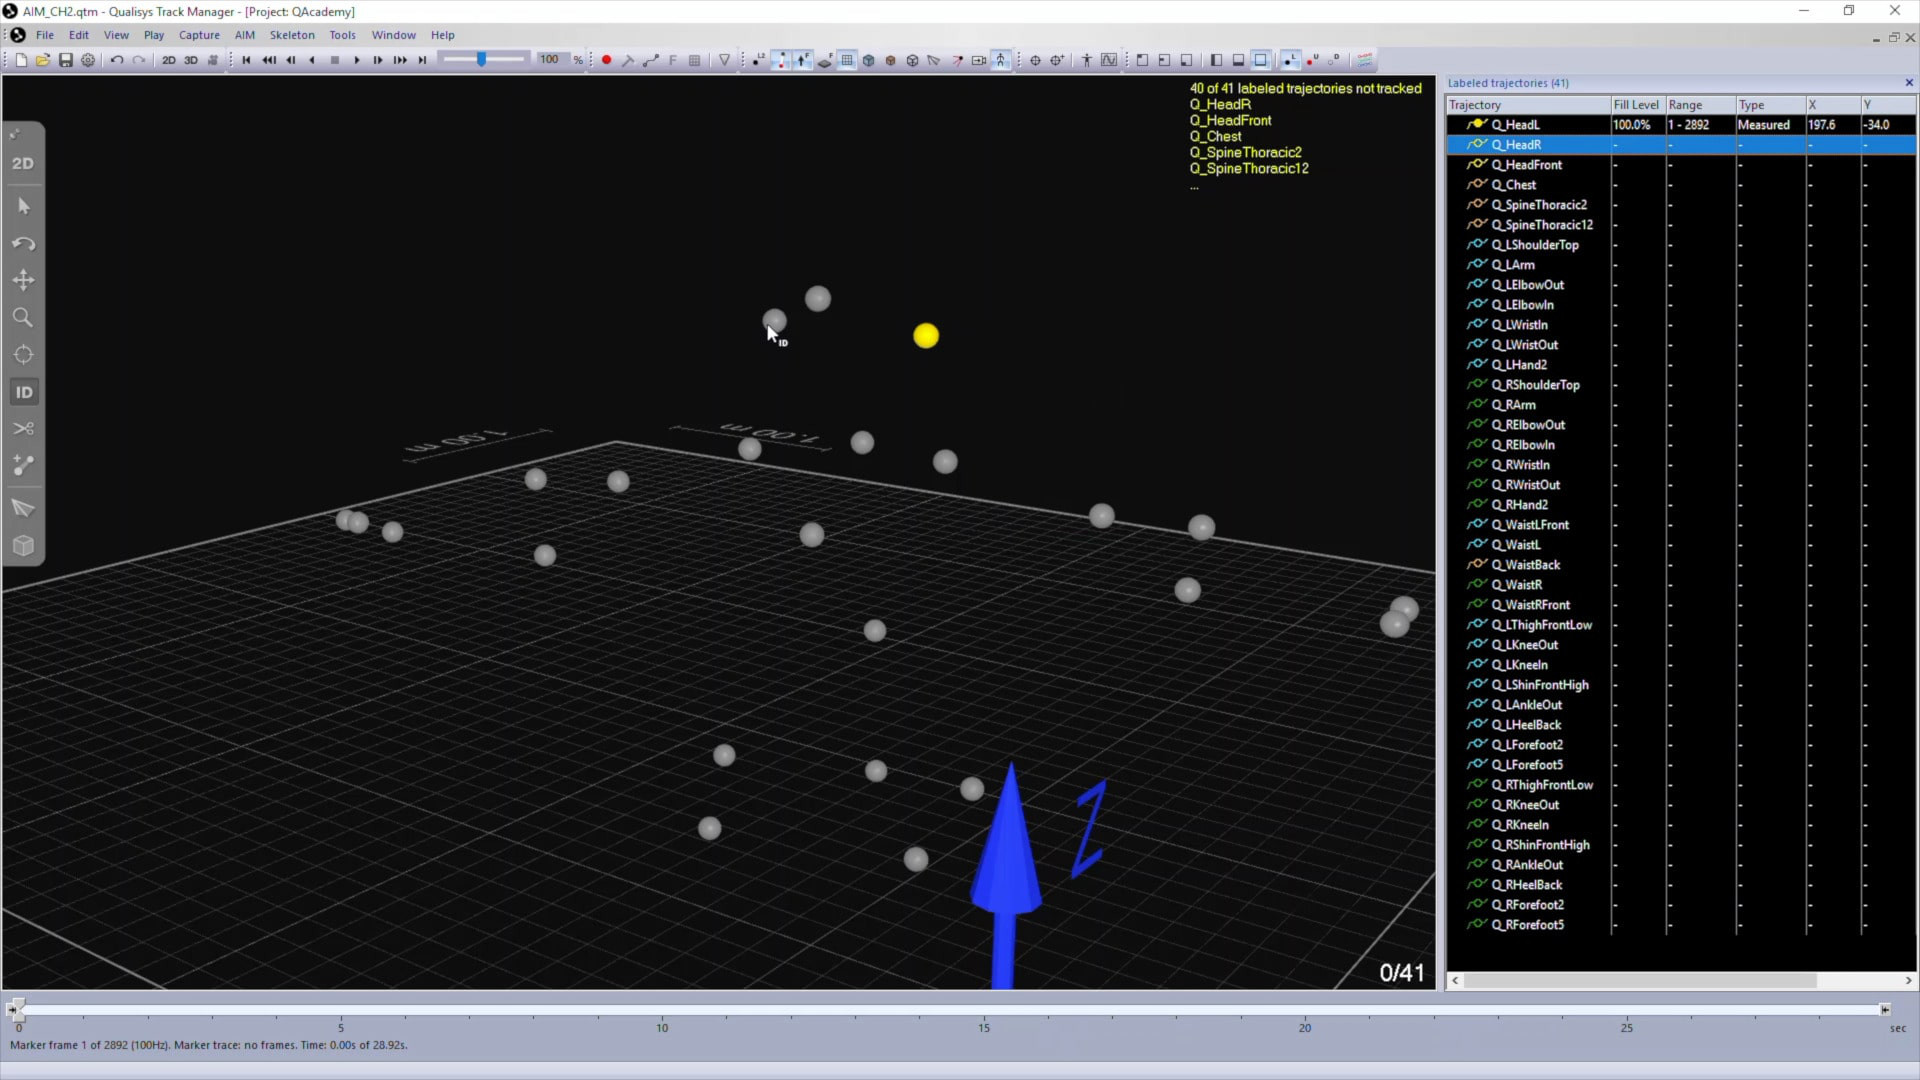Switch to 2D view mode
Viewport: 1920px width, 1080px height.
[x=24, y=163]
